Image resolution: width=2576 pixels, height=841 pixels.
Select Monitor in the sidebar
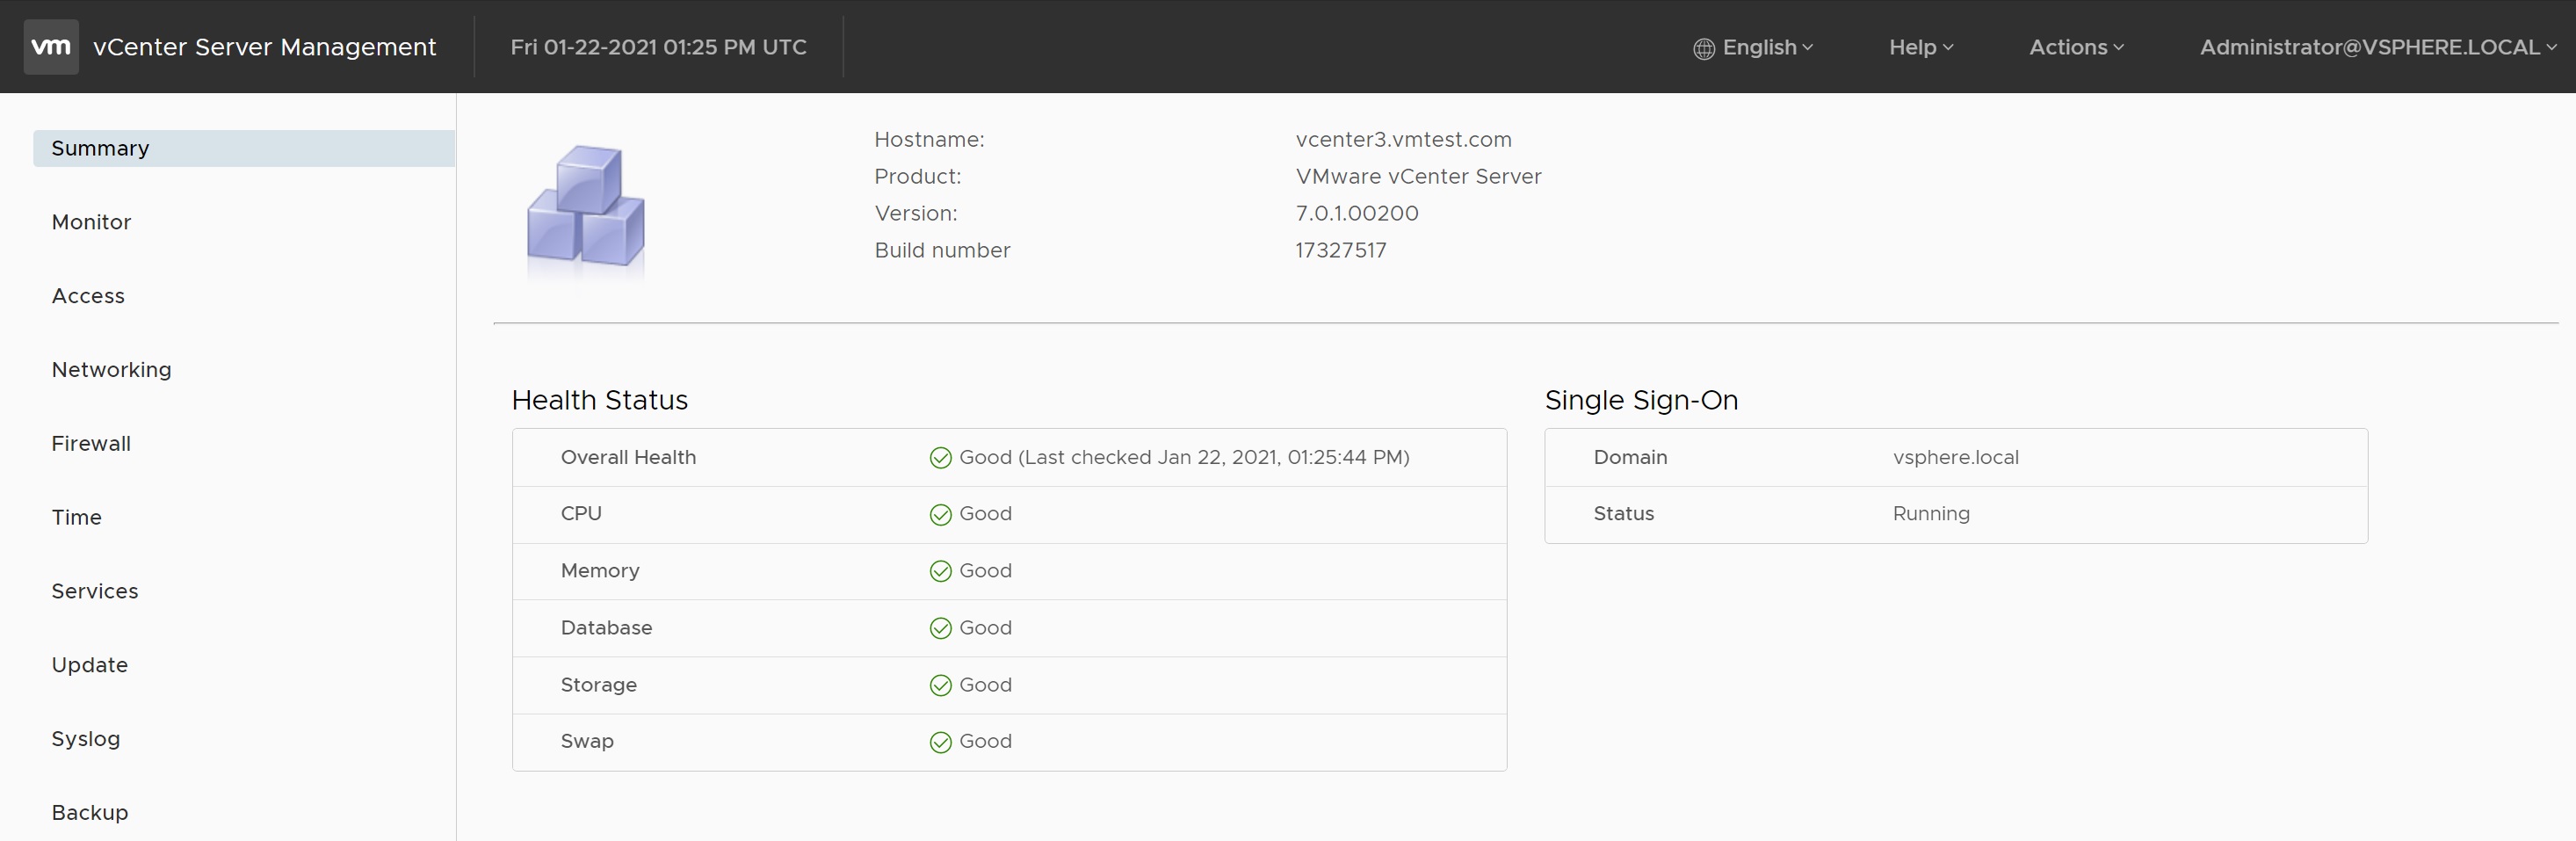[x=91, y=222]
